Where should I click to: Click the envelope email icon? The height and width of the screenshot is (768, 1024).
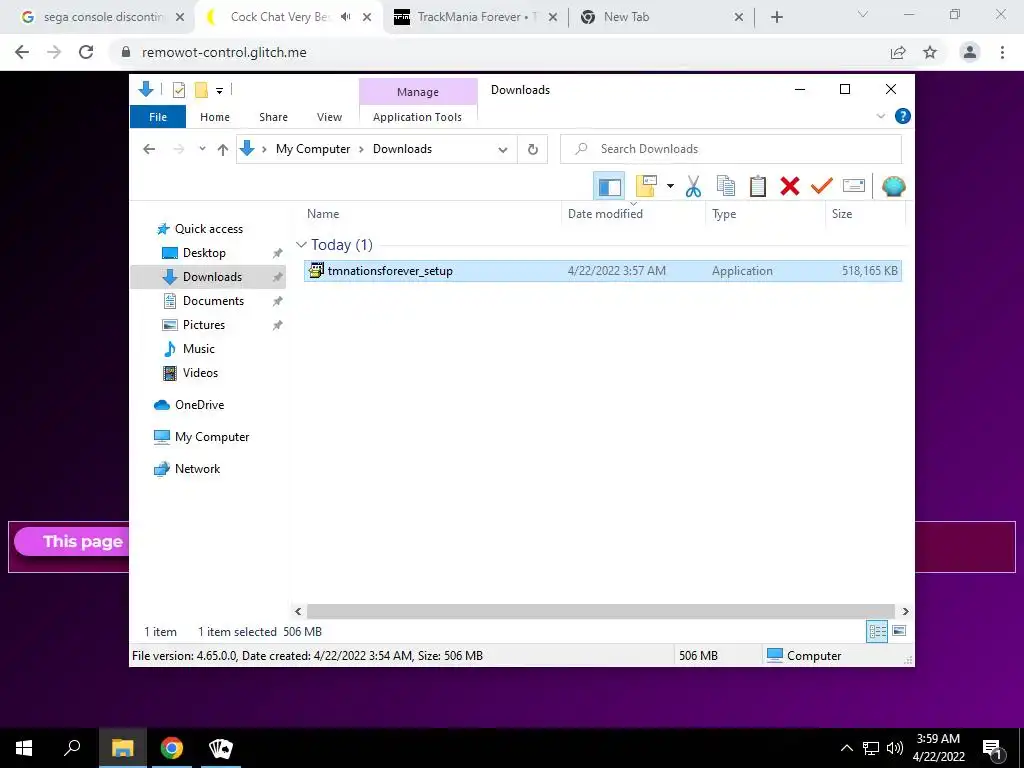click(x=854, y=186)
